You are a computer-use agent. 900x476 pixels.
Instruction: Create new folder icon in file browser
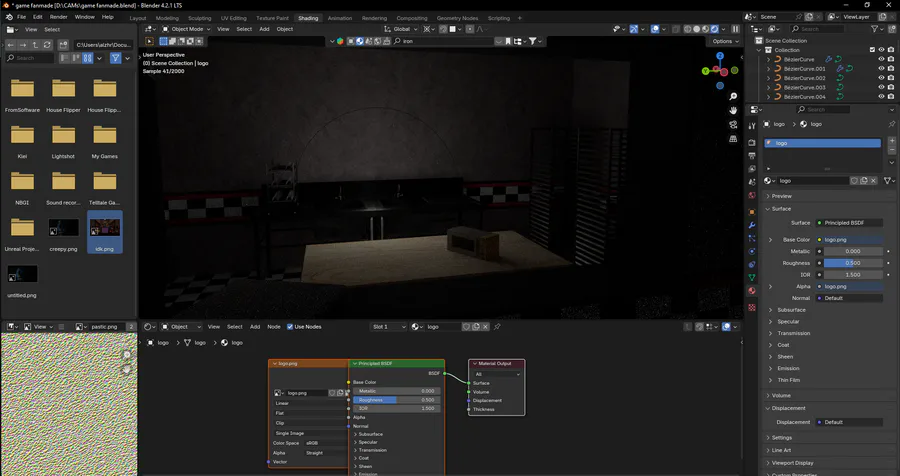[63, 44]
